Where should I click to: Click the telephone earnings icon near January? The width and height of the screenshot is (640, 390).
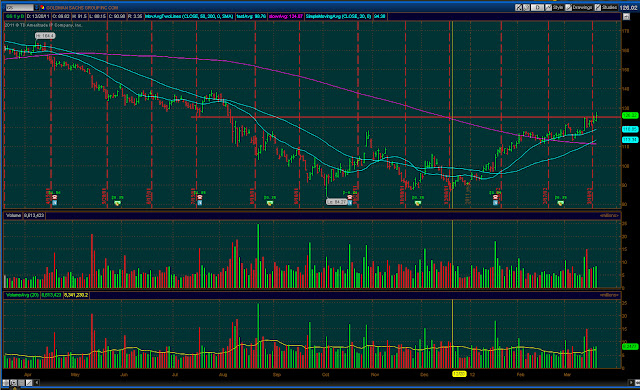pyautogui.click(x=495, y=197)
